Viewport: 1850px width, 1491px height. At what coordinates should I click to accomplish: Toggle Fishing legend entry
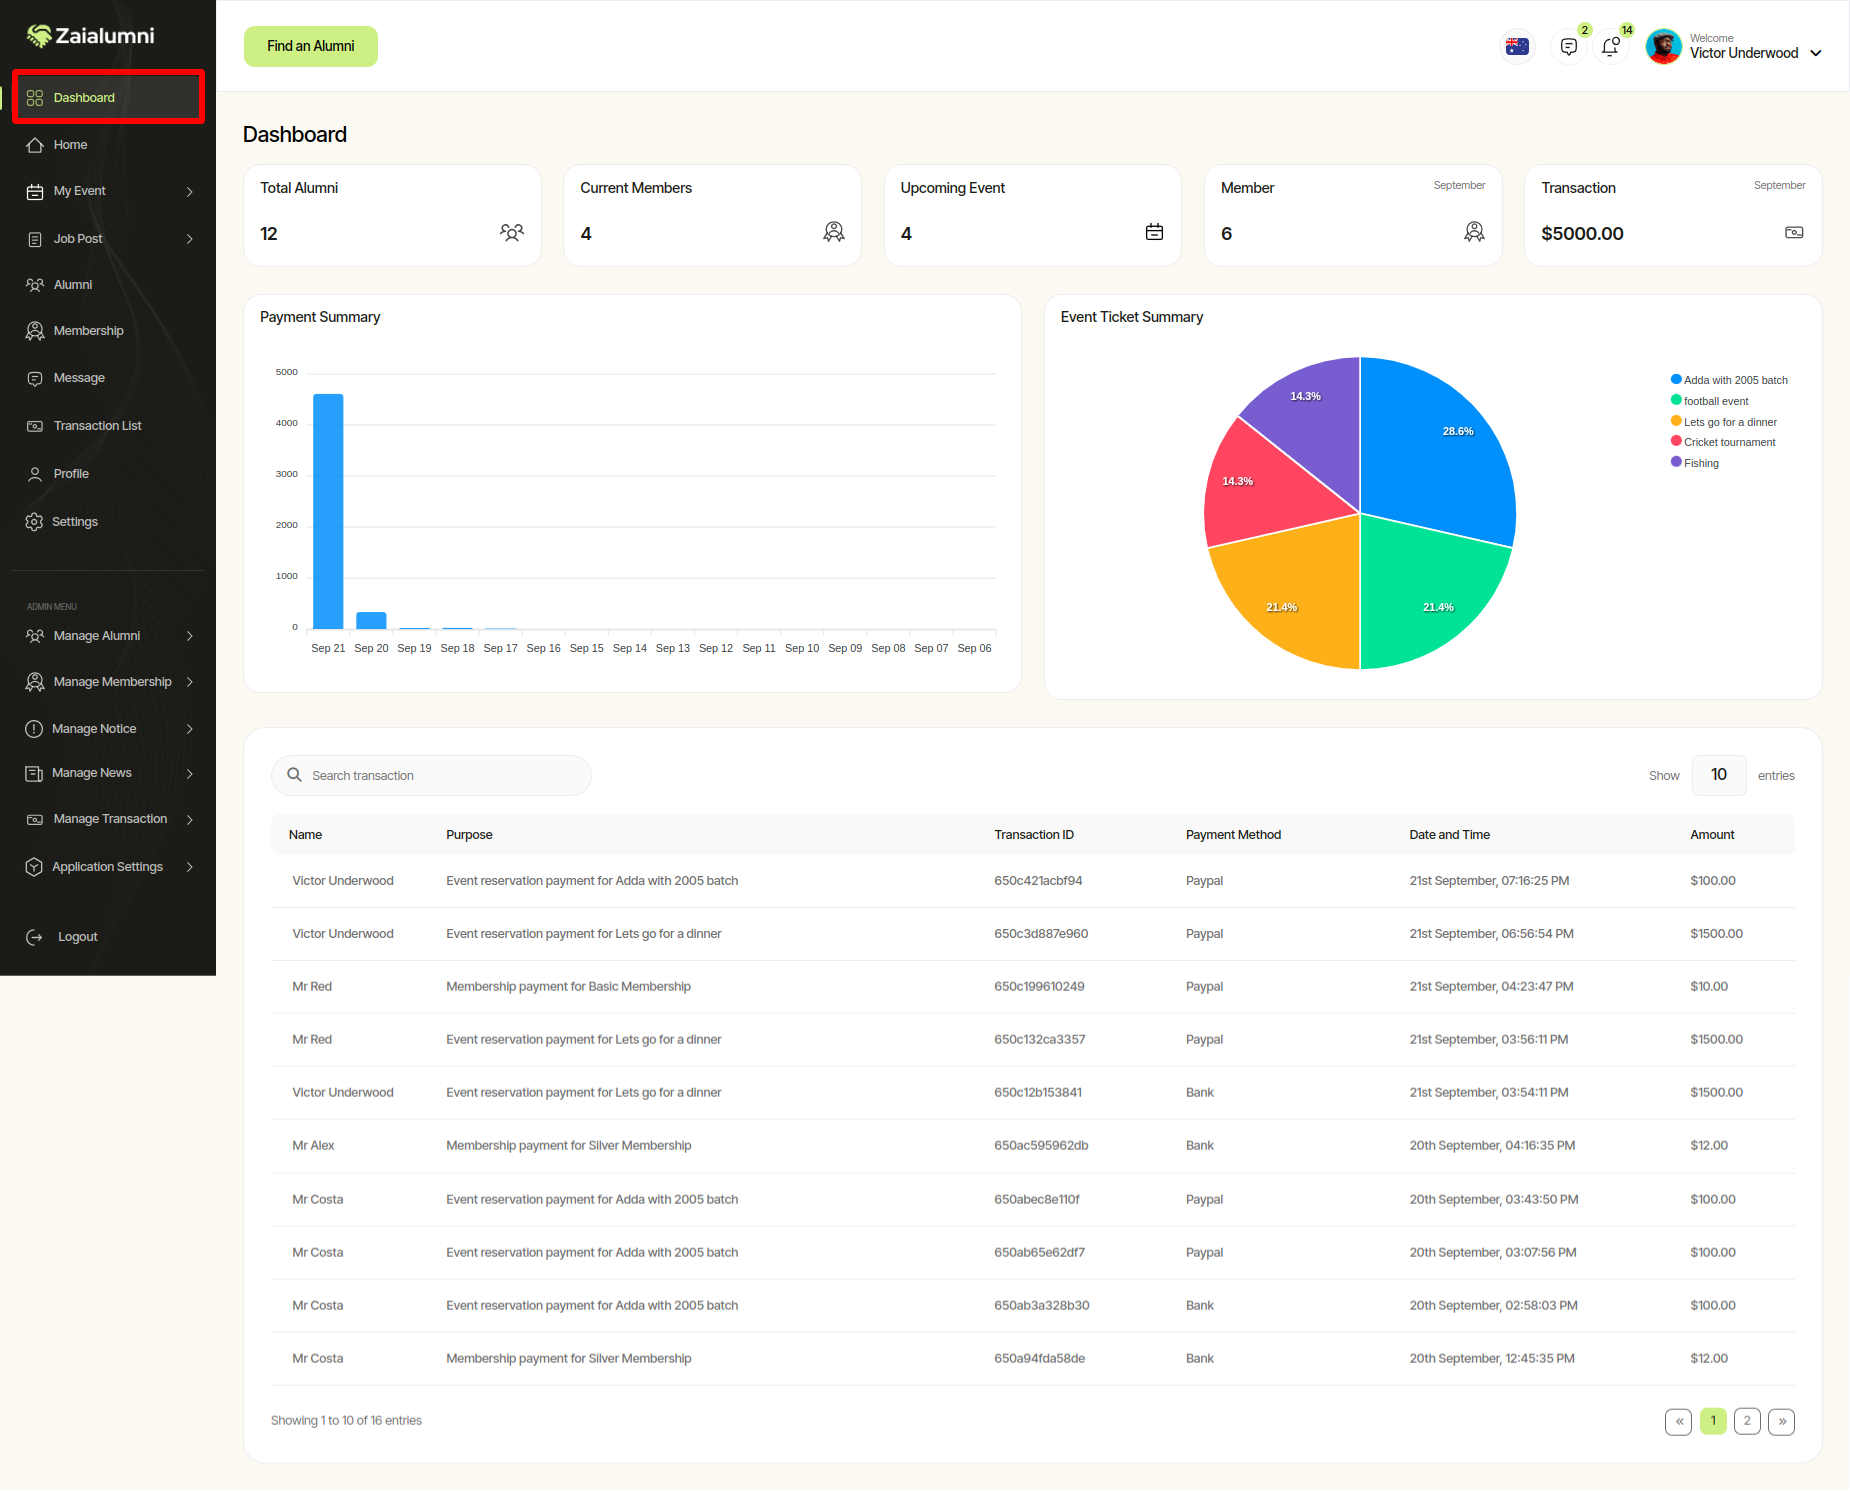1695,463
